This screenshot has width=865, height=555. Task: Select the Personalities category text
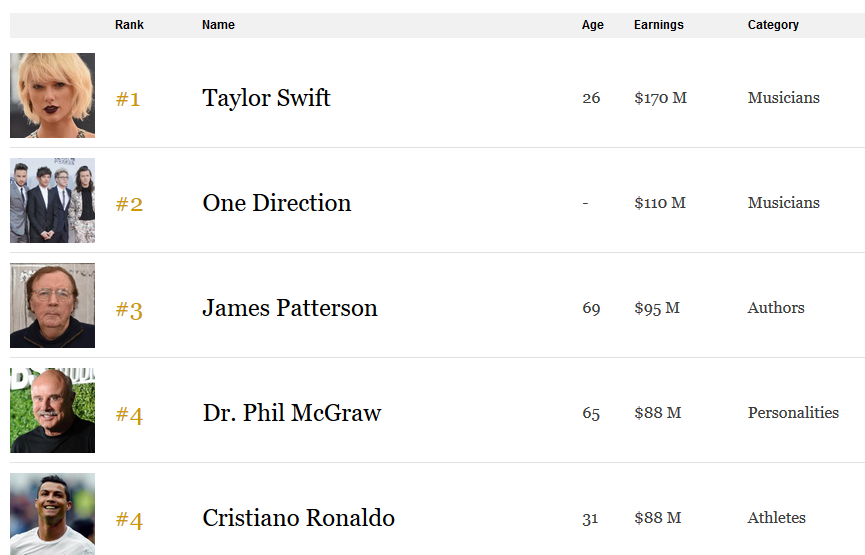coord(793,413)
